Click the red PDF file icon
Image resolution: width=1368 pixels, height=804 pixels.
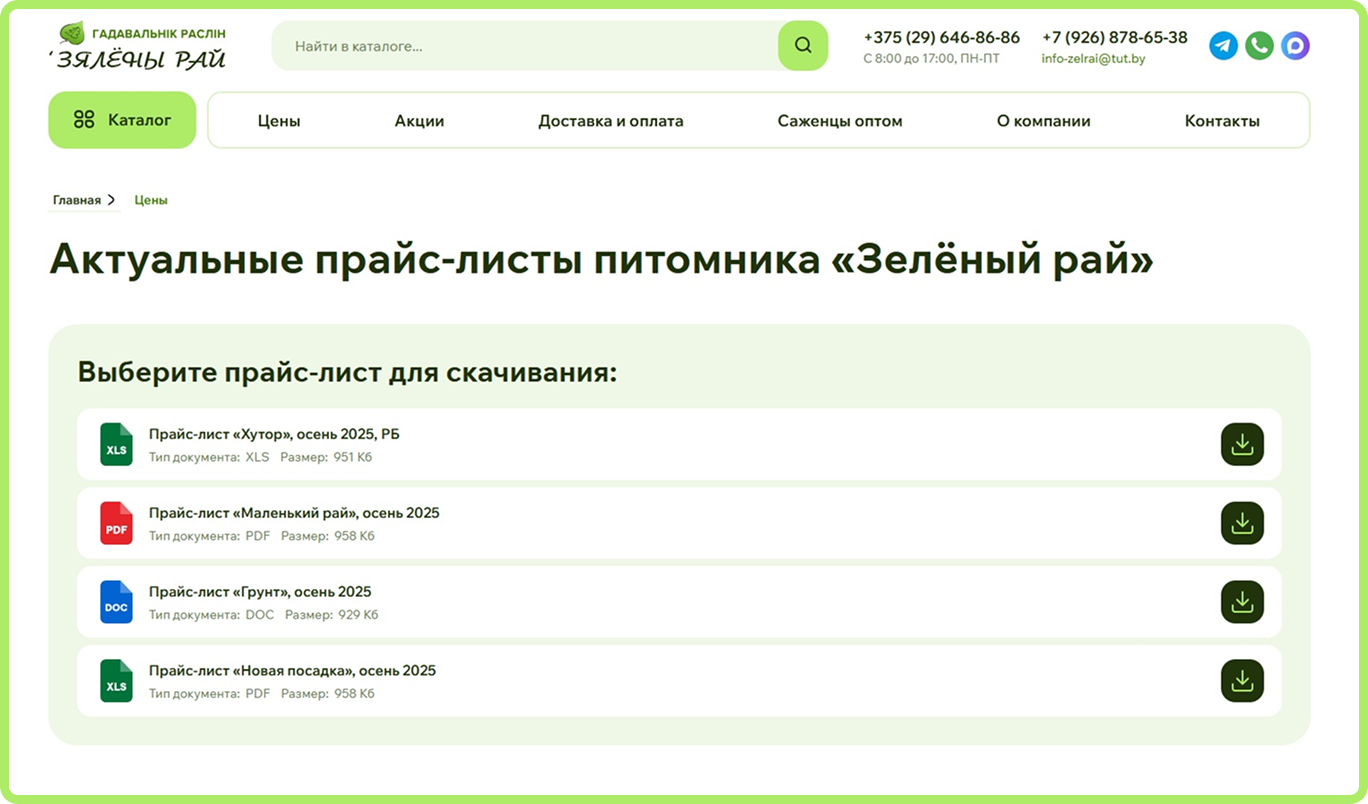116,523
